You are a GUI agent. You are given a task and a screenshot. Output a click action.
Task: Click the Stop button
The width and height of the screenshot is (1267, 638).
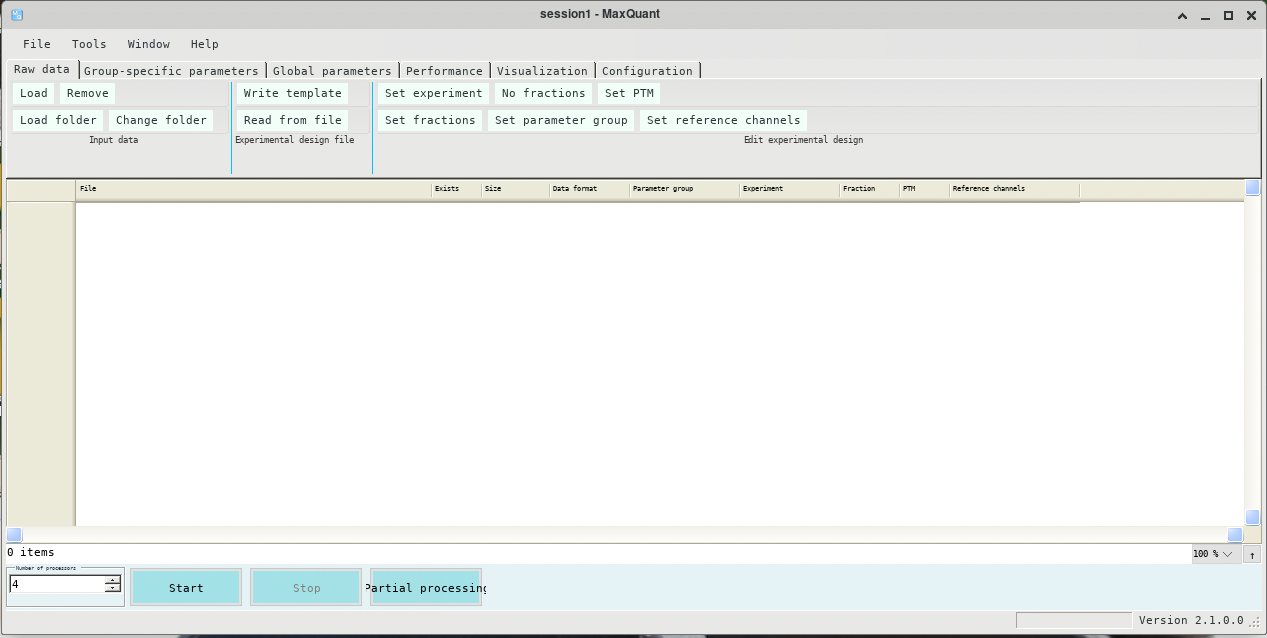306,588
